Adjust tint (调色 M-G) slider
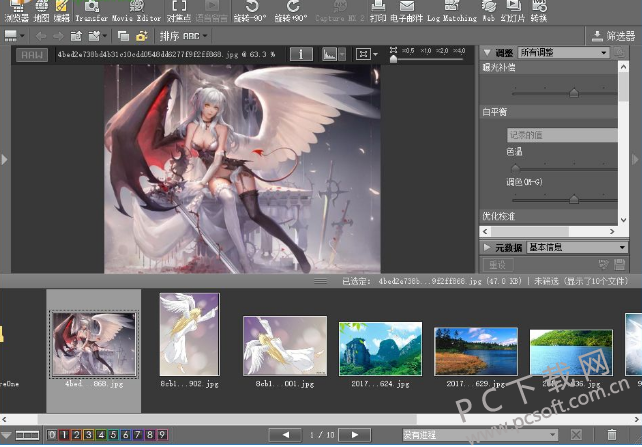642x447 pixels. tap(574, 199)
